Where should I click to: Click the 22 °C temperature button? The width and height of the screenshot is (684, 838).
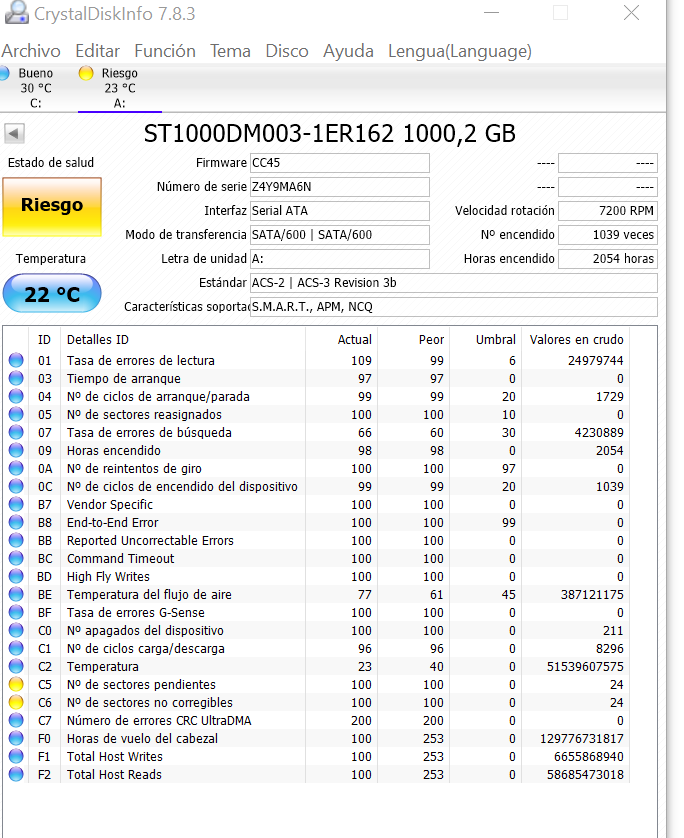[52, 294]
